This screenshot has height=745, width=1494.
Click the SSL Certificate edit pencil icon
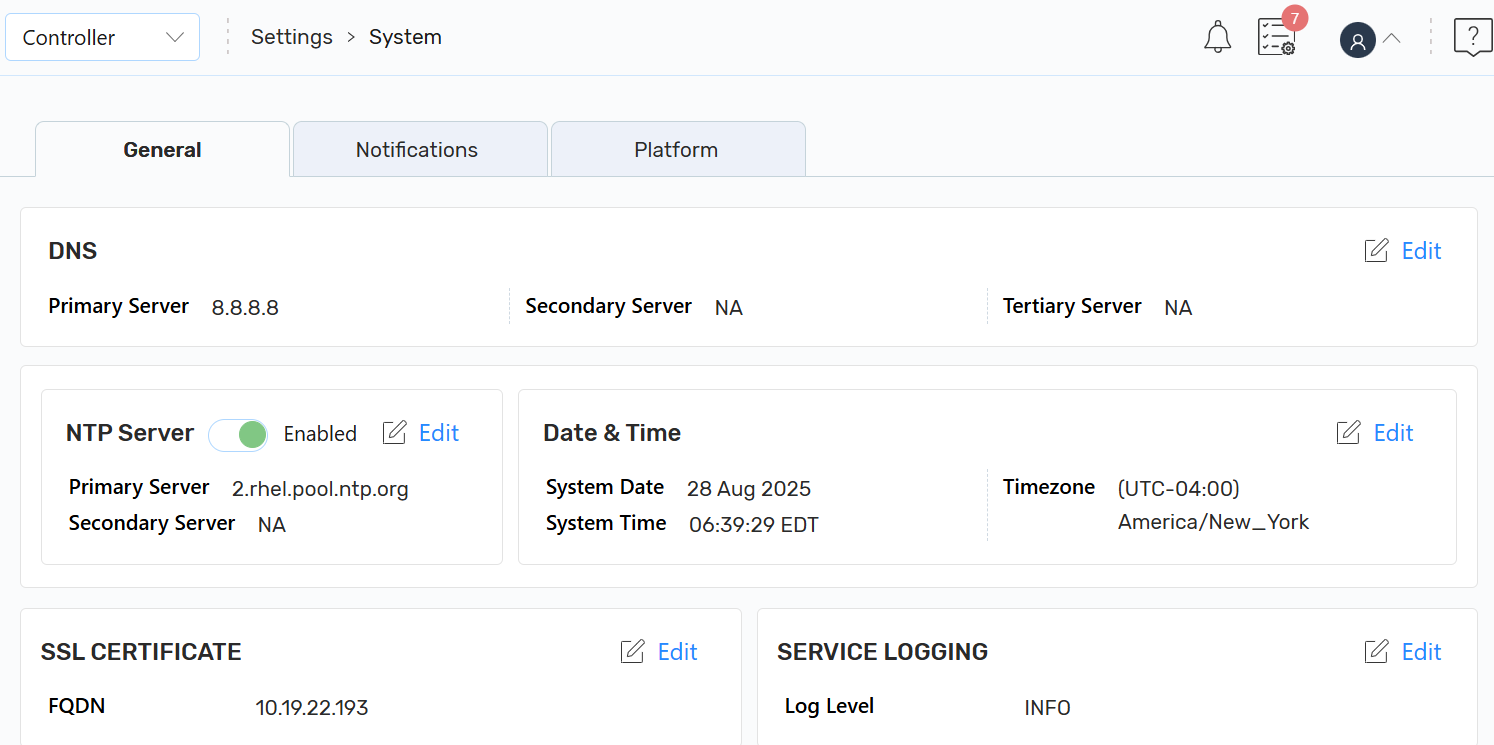coord(632,652)
